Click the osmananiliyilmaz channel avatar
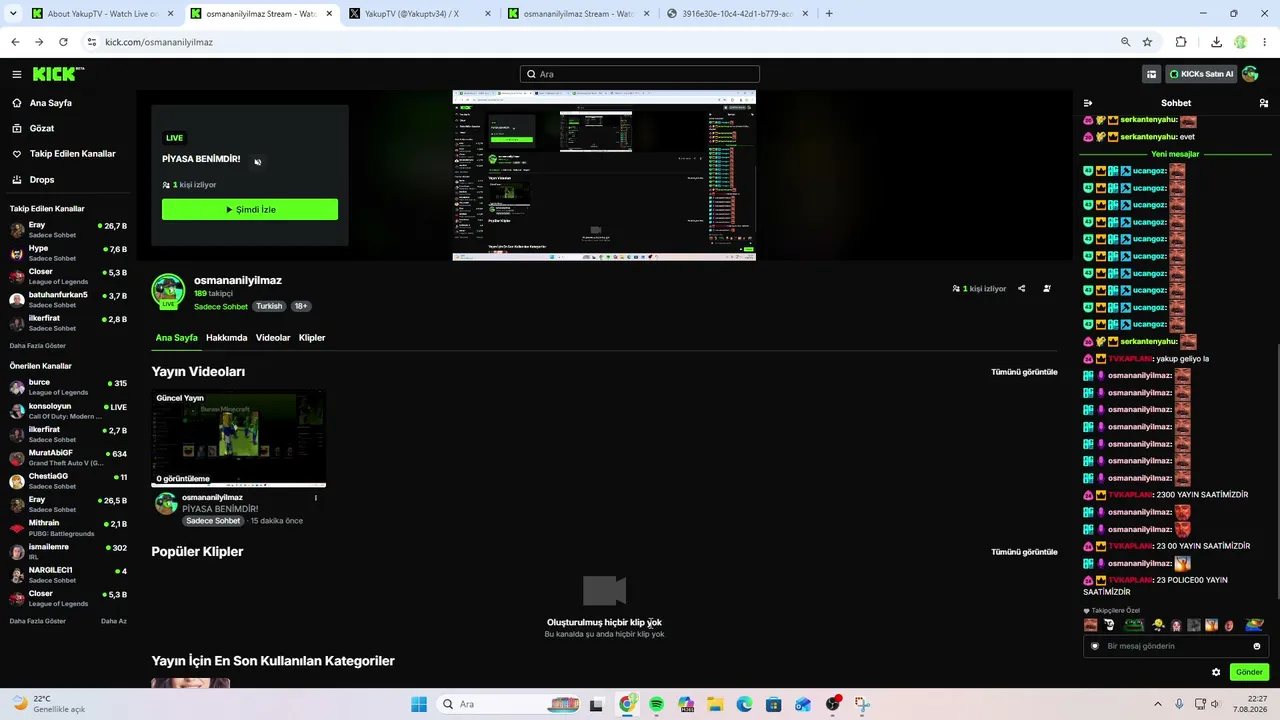 [168, 291]
